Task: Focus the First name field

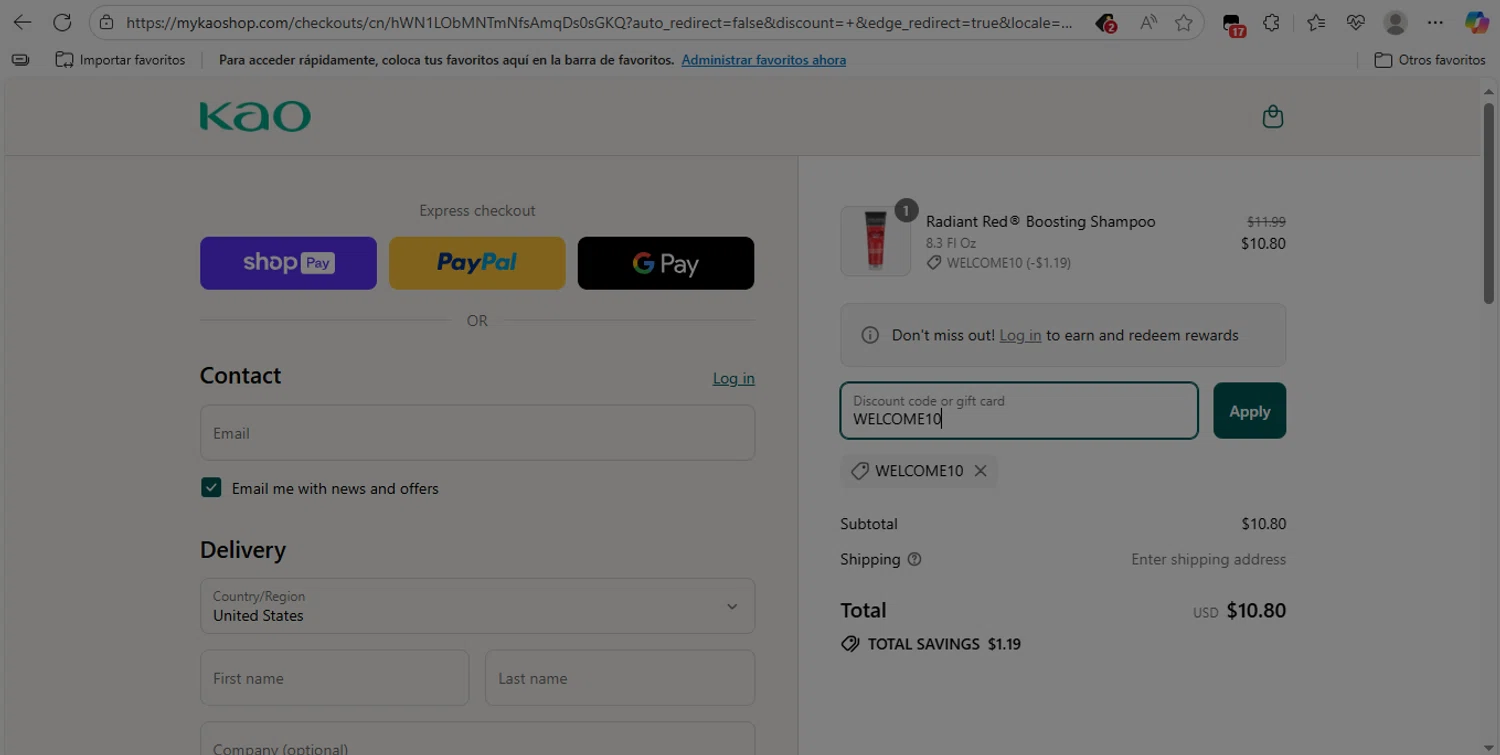Action: click(334, 678)
